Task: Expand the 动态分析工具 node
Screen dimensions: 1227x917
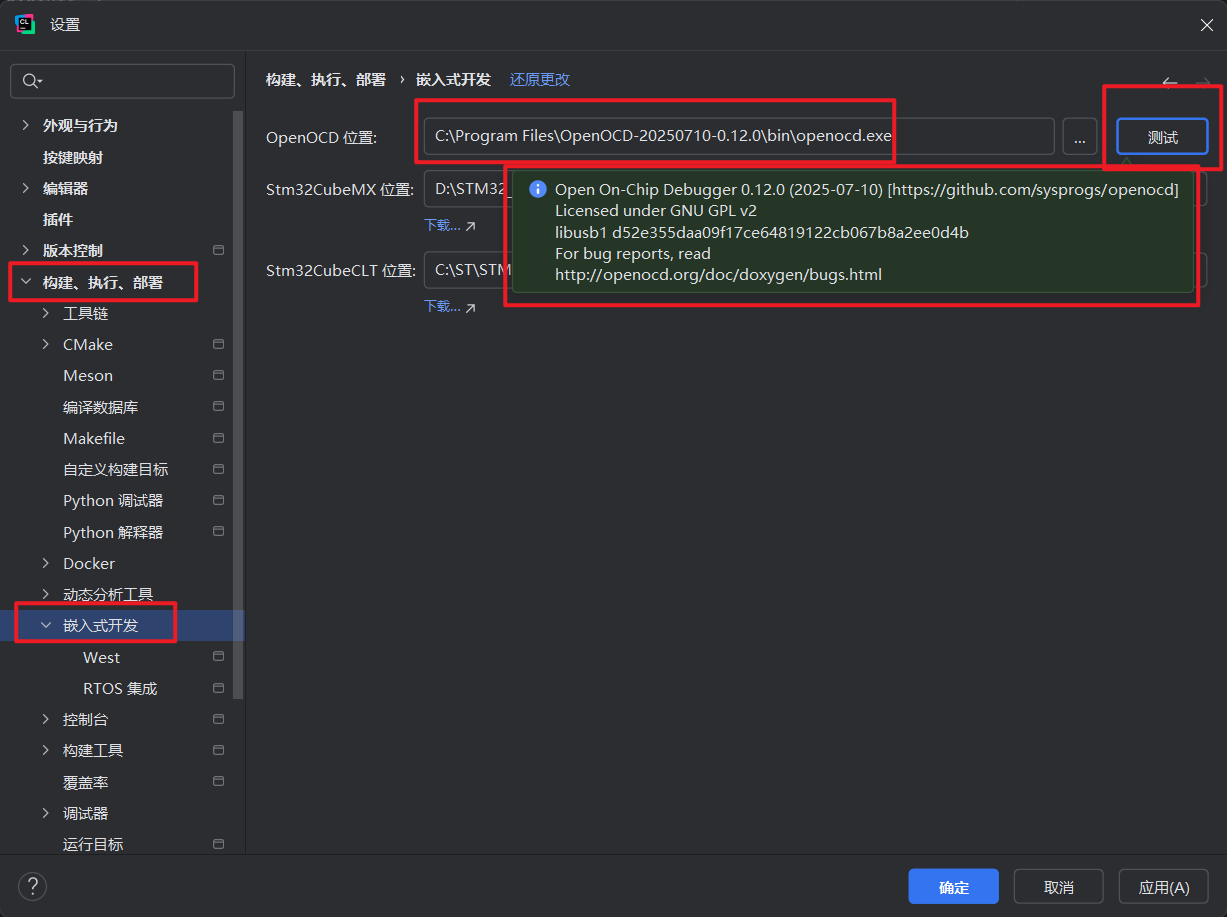Action: click(46, 594)
